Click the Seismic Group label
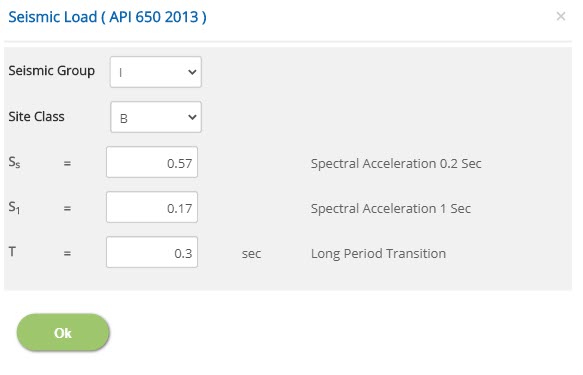 pos(52,71)
